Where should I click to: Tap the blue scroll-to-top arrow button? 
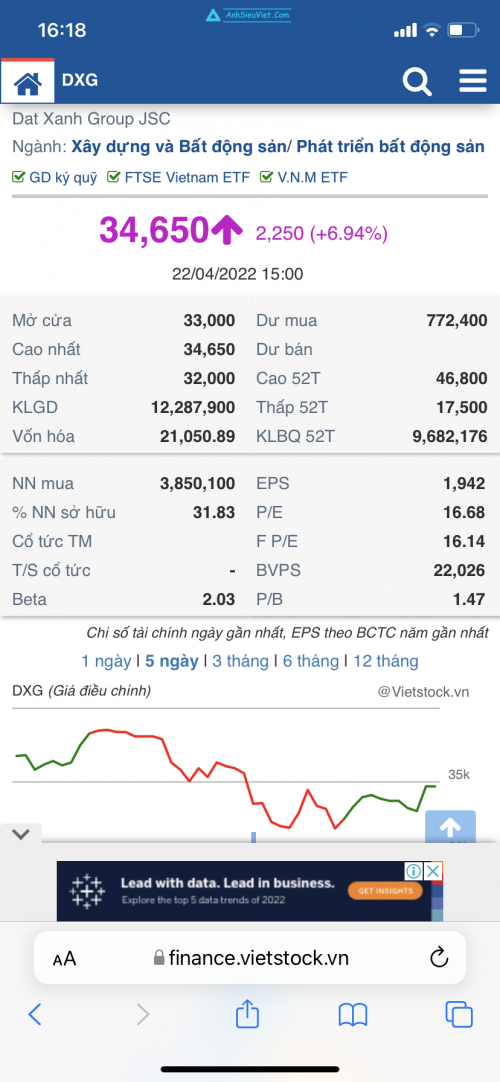tap(450, 826)
